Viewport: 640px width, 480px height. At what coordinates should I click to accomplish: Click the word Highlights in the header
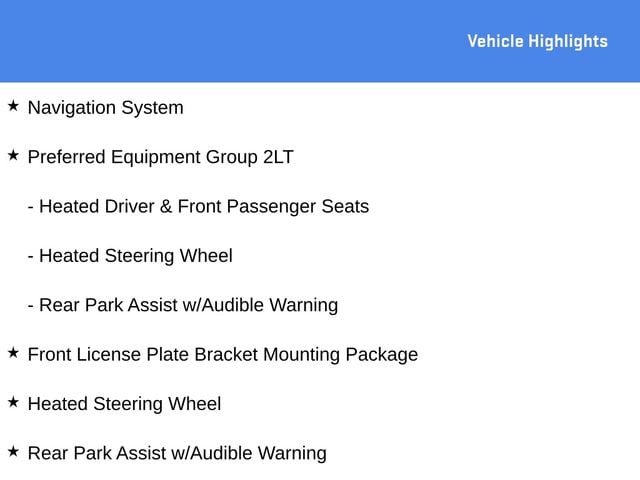[x=568, y=42]
